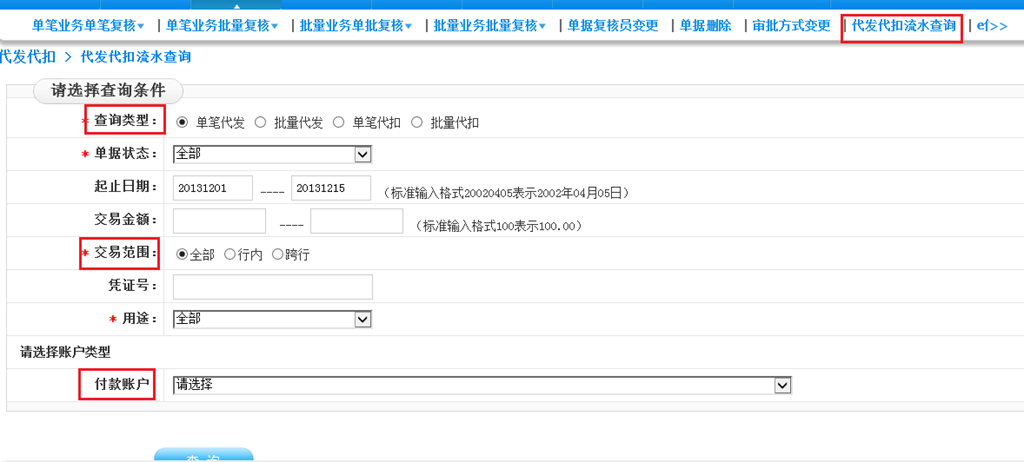Choose 跨行 as the transaction scope
Image resolution: width=1024 pixels, height=462 pixels.
[x=278, y=254]
